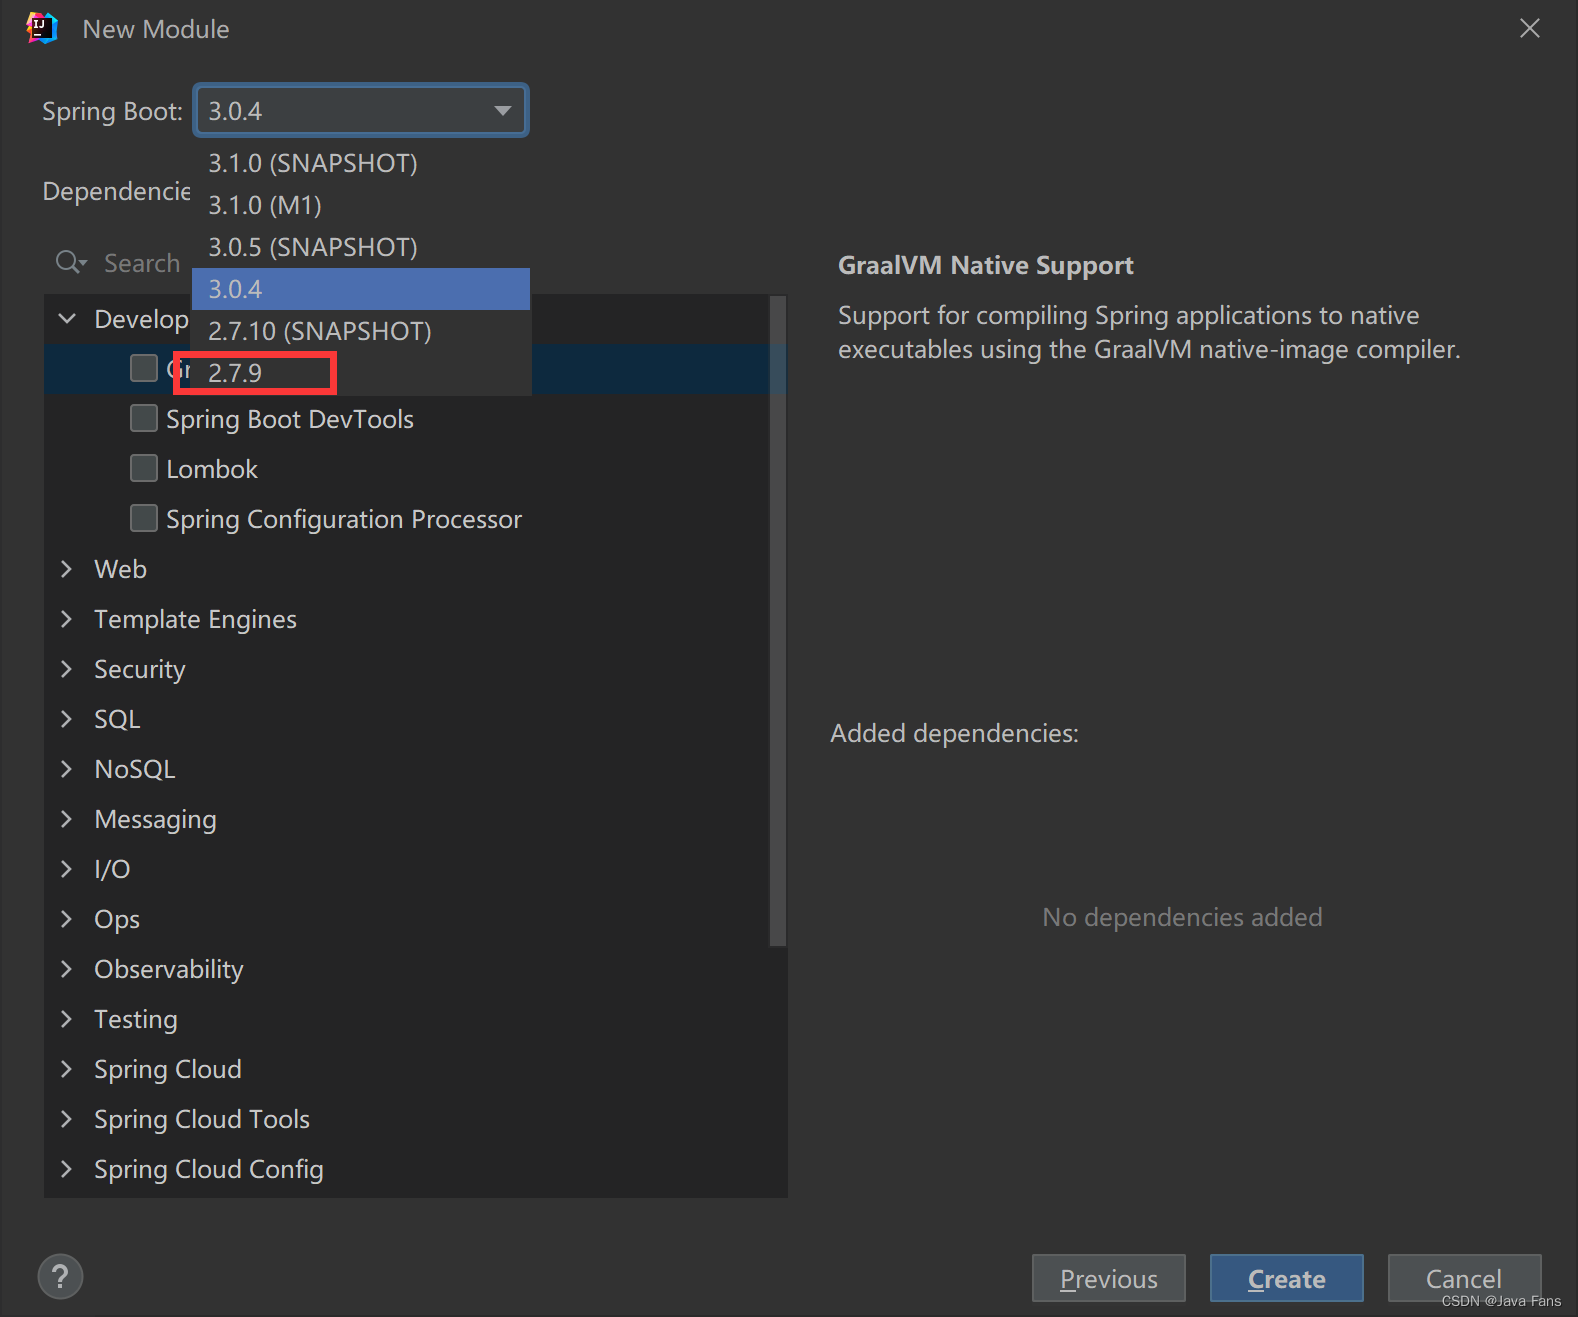Image resolution: width=1578 pixels, height=1317 pixels.
Task: Expand the Spring Cloud Tools category
Action: click(x=67, y=1119)
